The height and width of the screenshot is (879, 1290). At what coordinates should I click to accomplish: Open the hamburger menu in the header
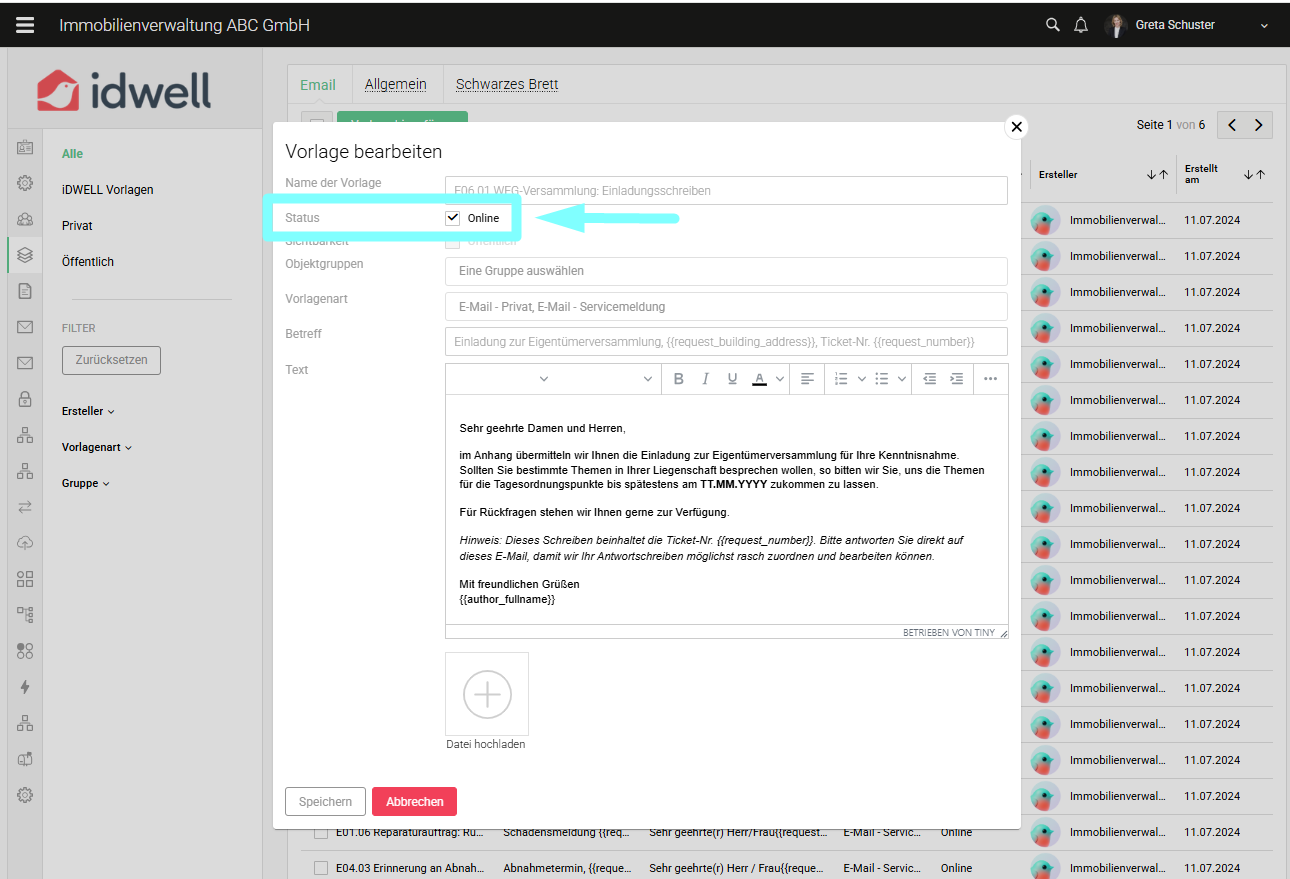(25, 25)
